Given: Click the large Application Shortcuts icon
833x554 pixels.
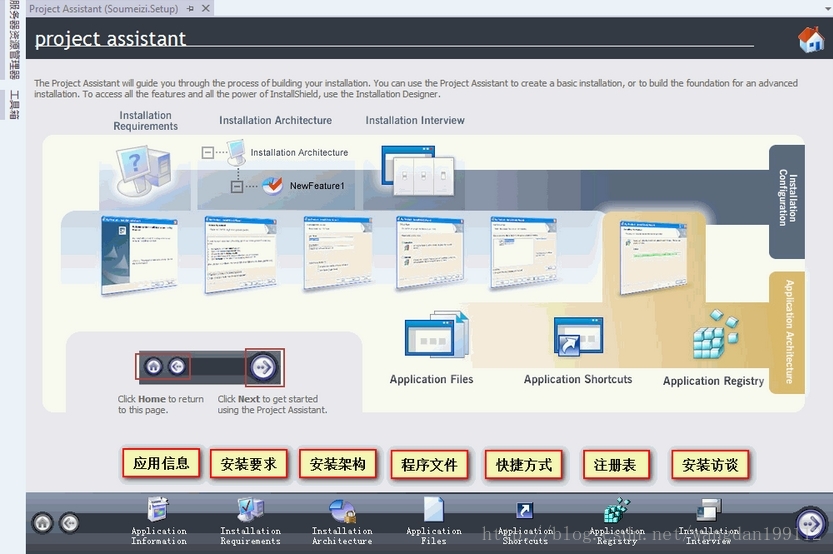Looking at the screenshot, I should (x=578, y=337).
